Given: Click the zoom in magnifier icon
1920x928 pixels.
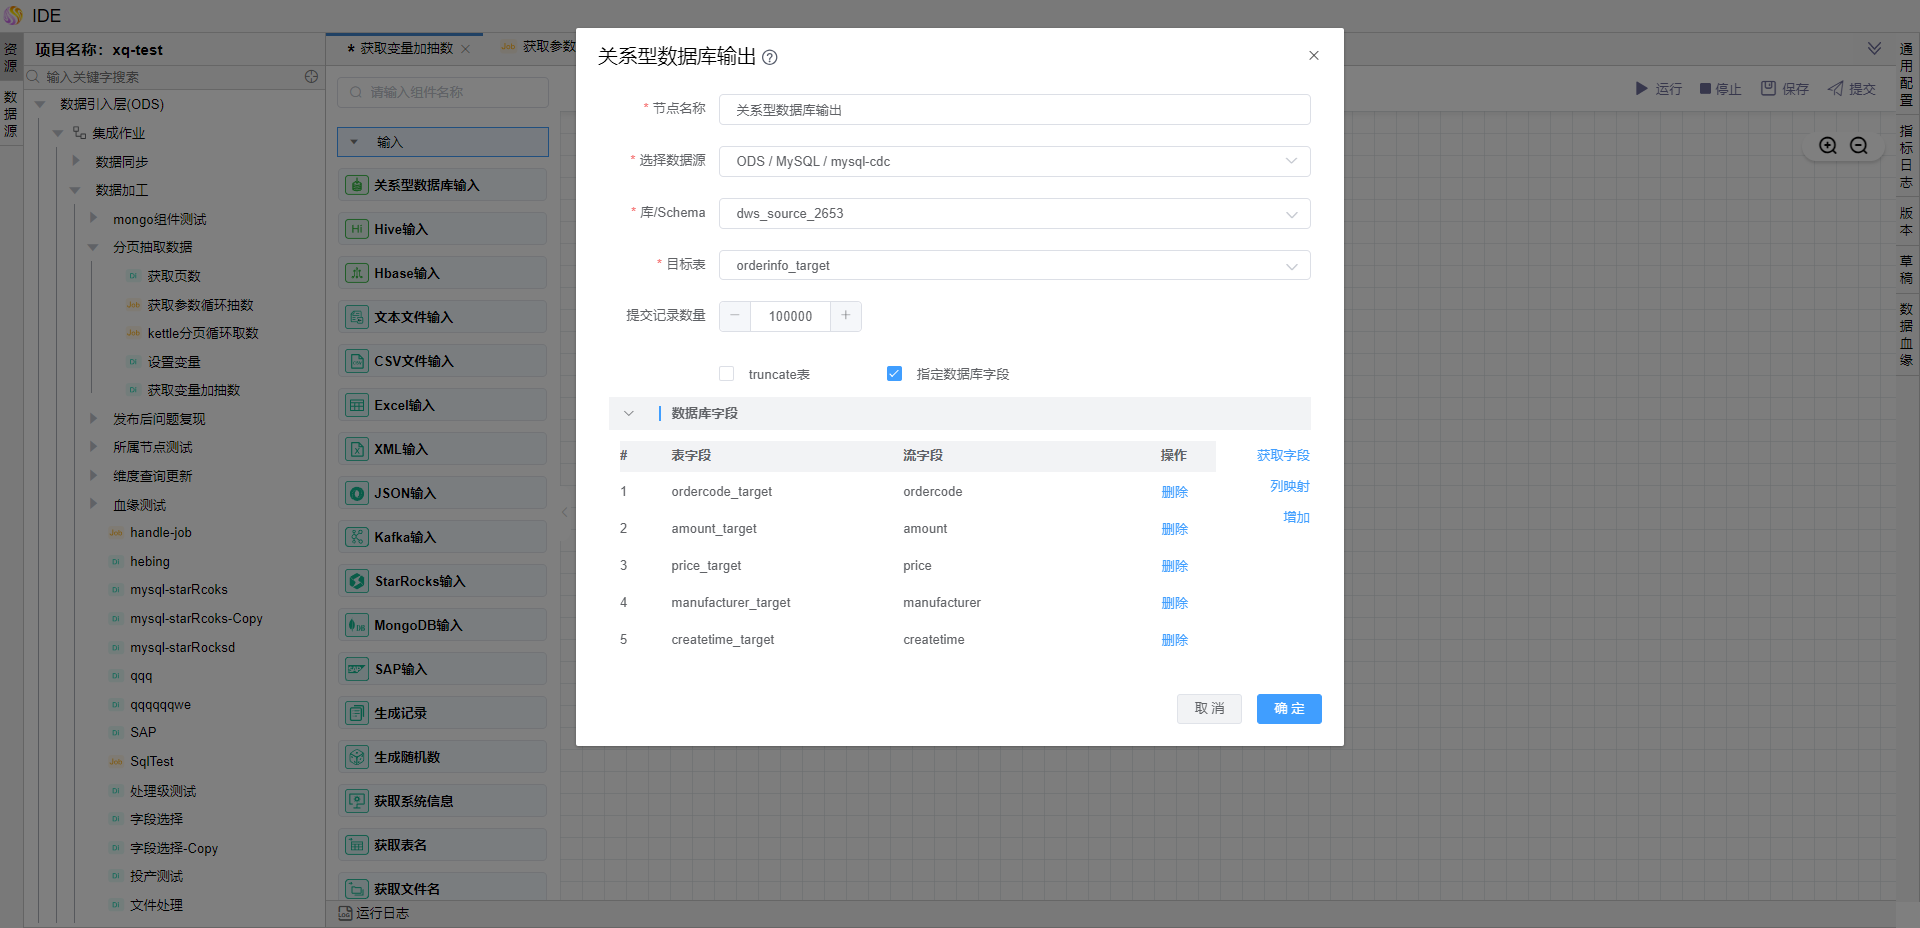Looking at the screenshot, I should pyautogui.click(x=1828, y=146).
